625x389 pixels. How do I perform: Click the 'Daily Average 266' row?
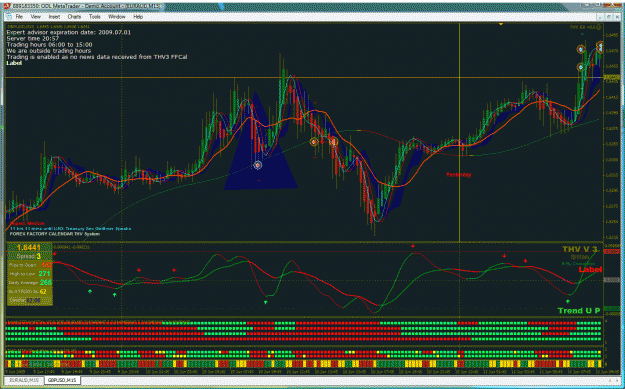point(29,283)
